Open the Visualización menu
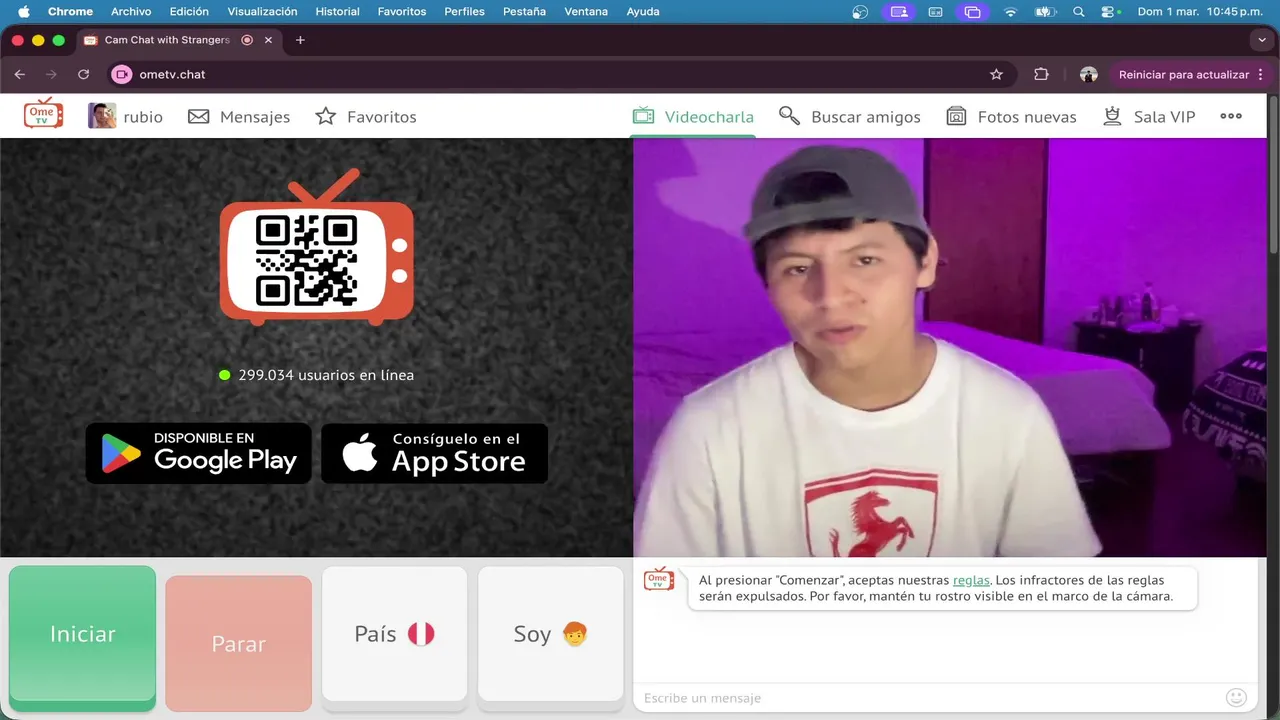The height and width of the screenshot is (720, 1280). (x=262, y=12)
